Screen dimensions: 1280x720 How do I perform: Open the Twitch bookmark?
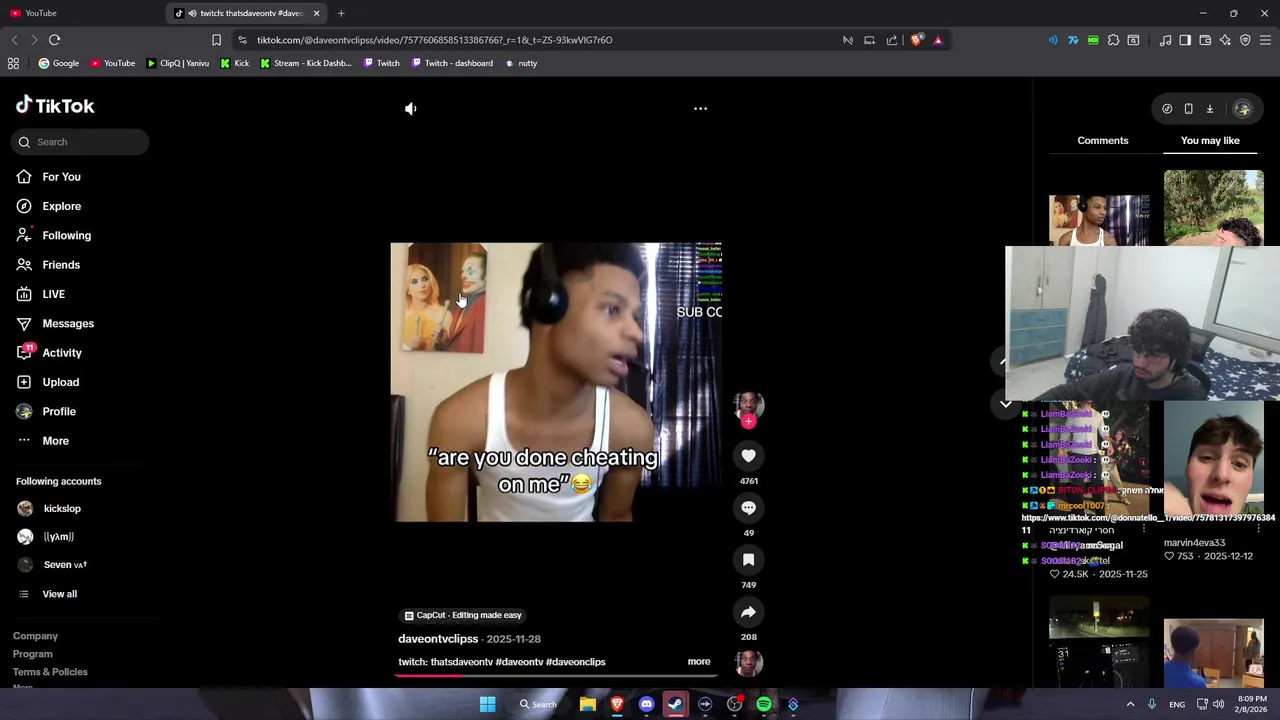click(x=381, y=63)
